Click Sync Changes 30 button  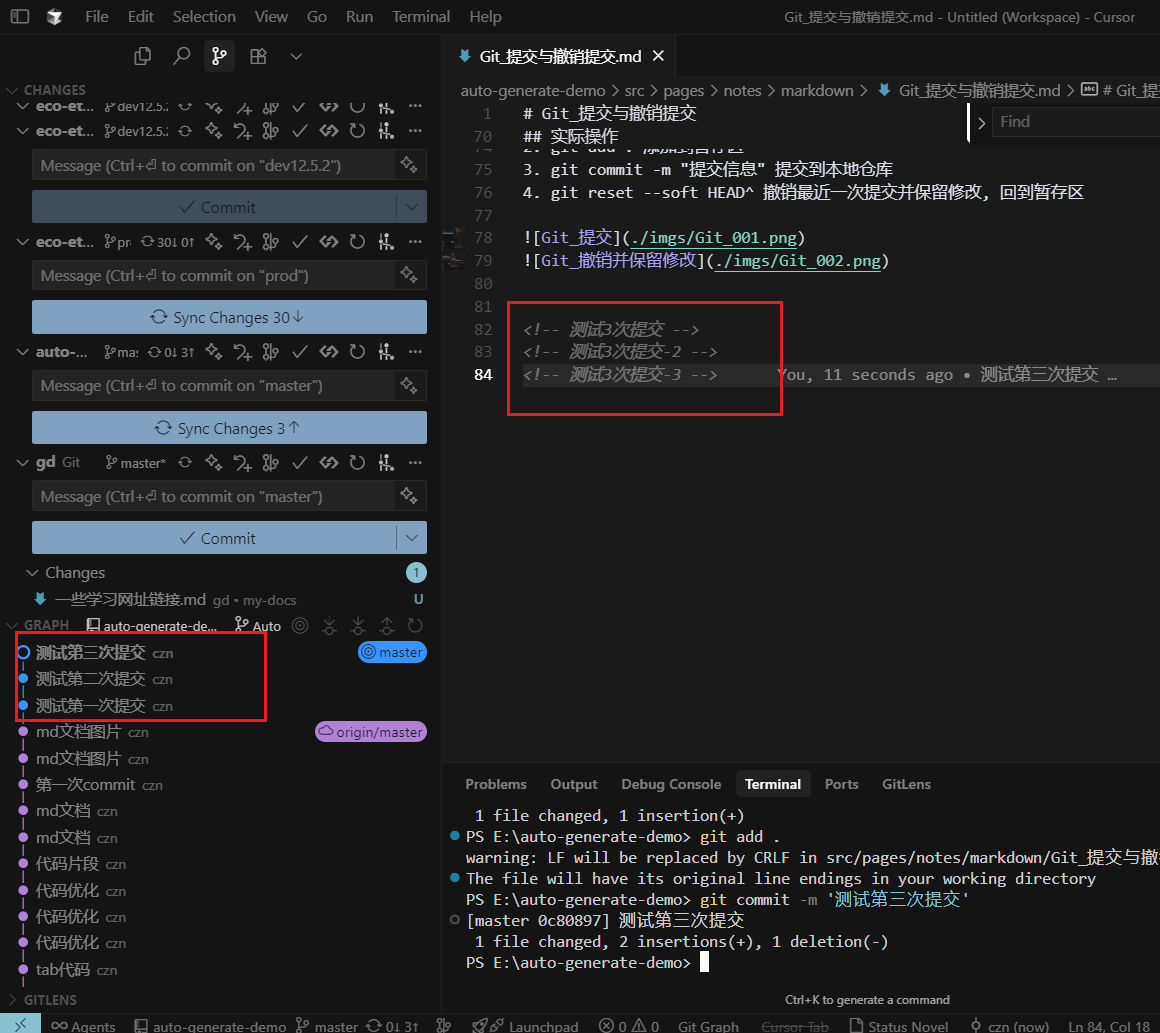[229, 317]
